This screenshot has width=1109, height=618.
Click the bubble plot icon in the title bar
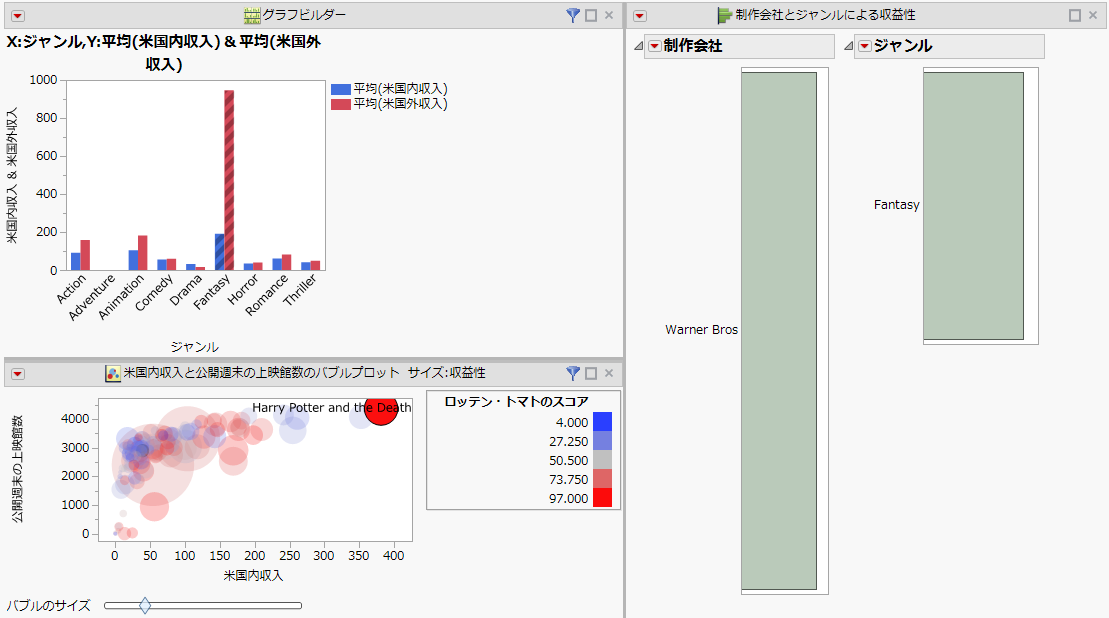112,373
